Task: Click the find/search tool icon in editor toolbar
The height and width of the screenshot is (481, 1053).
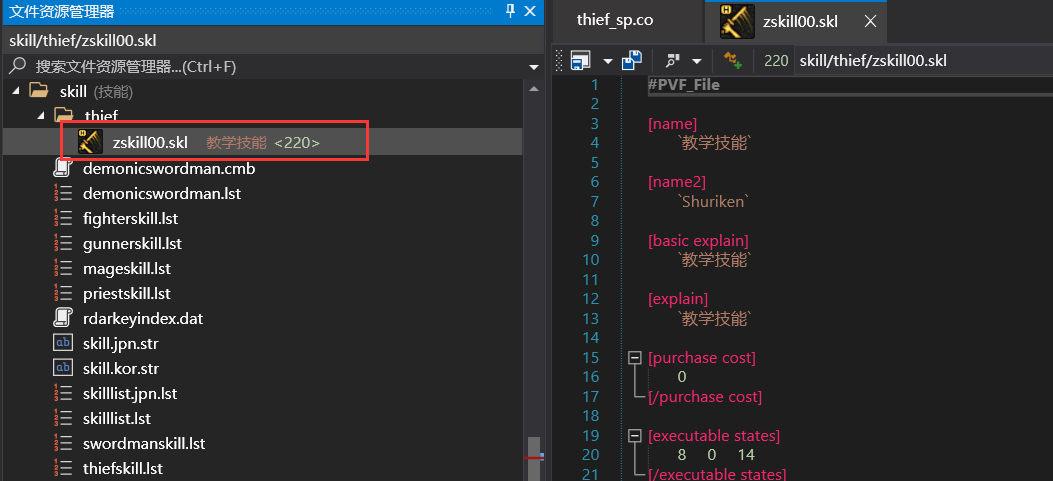Action: [672, 60]
